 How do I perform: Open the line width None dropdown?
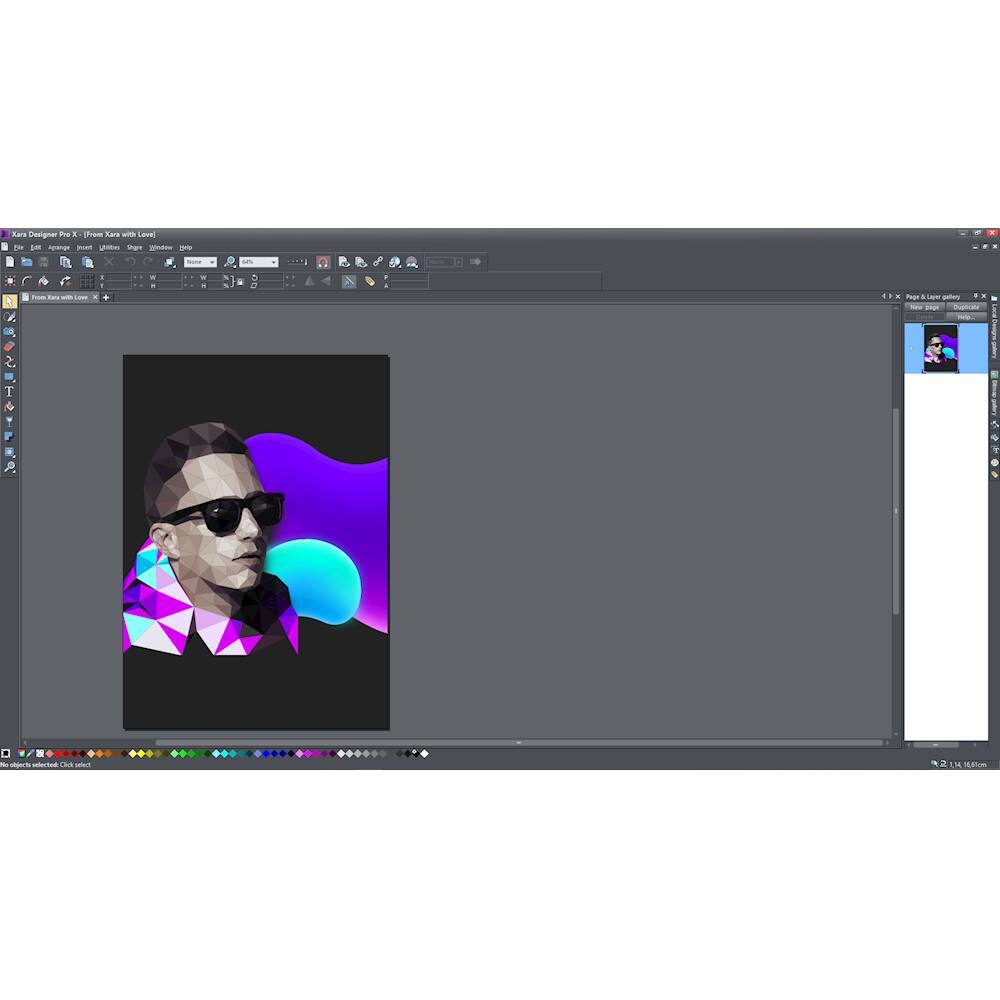213,262
